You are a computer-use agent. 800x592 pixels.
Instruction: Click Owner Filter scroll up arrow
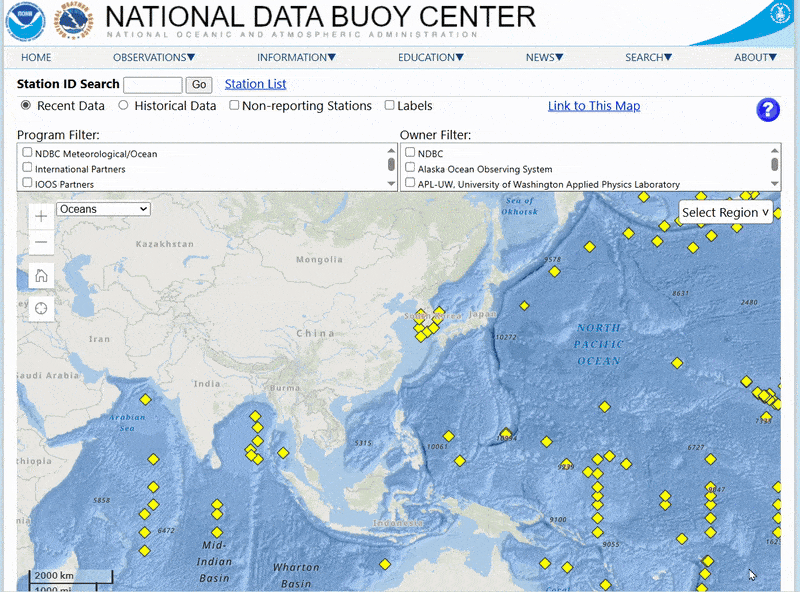coord(774,150)
